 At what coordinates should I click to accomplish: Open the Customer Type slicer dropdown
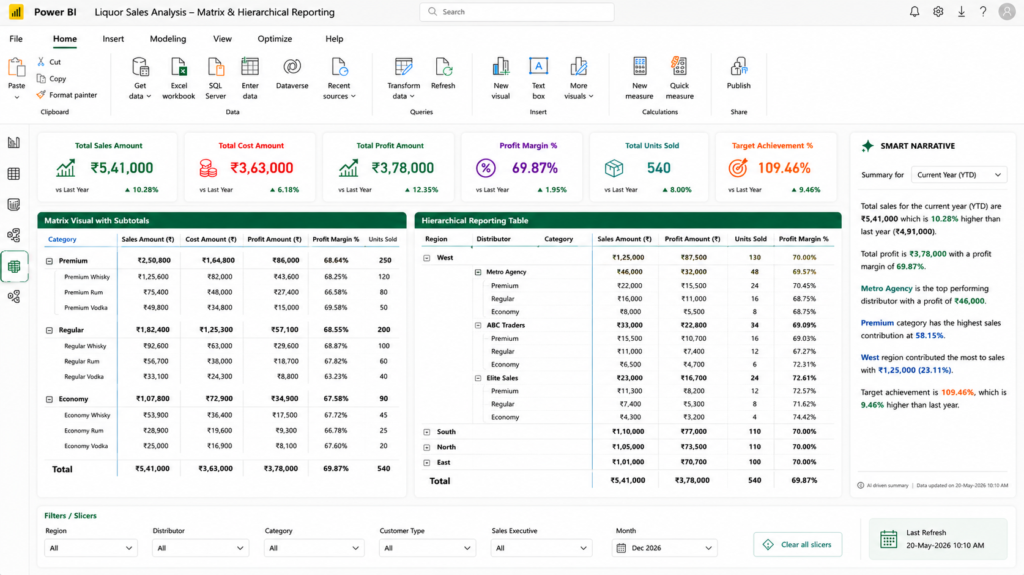[x=427, y=548]
